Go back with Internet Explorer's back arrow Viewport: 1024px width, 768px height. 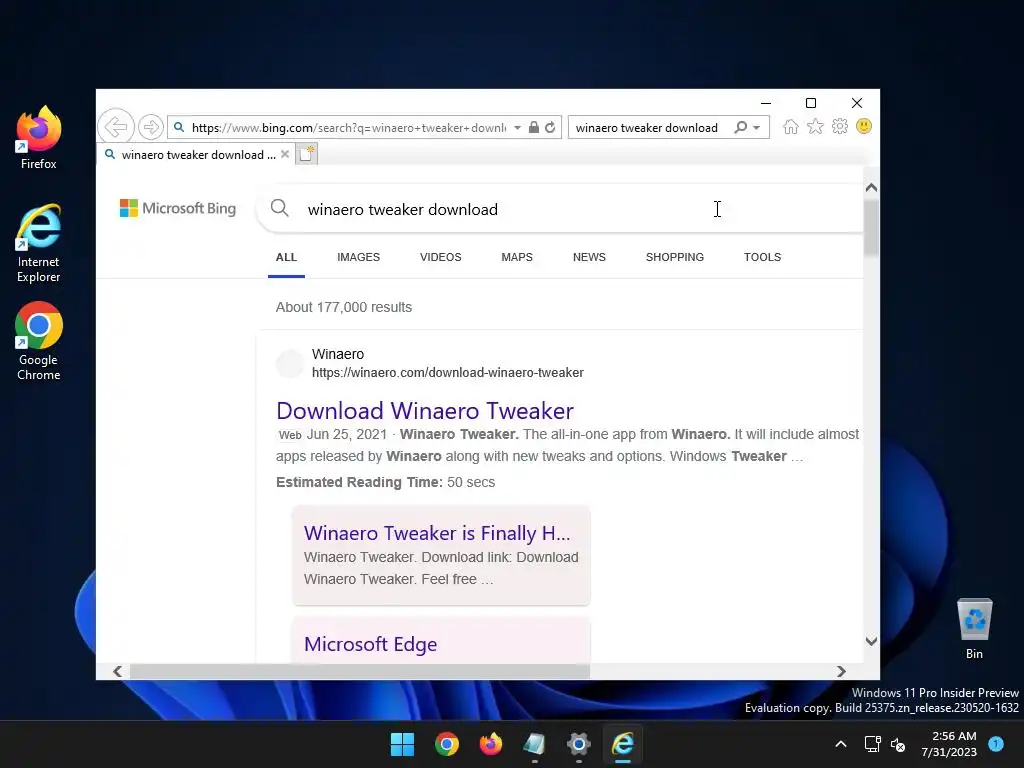point(116,127)
